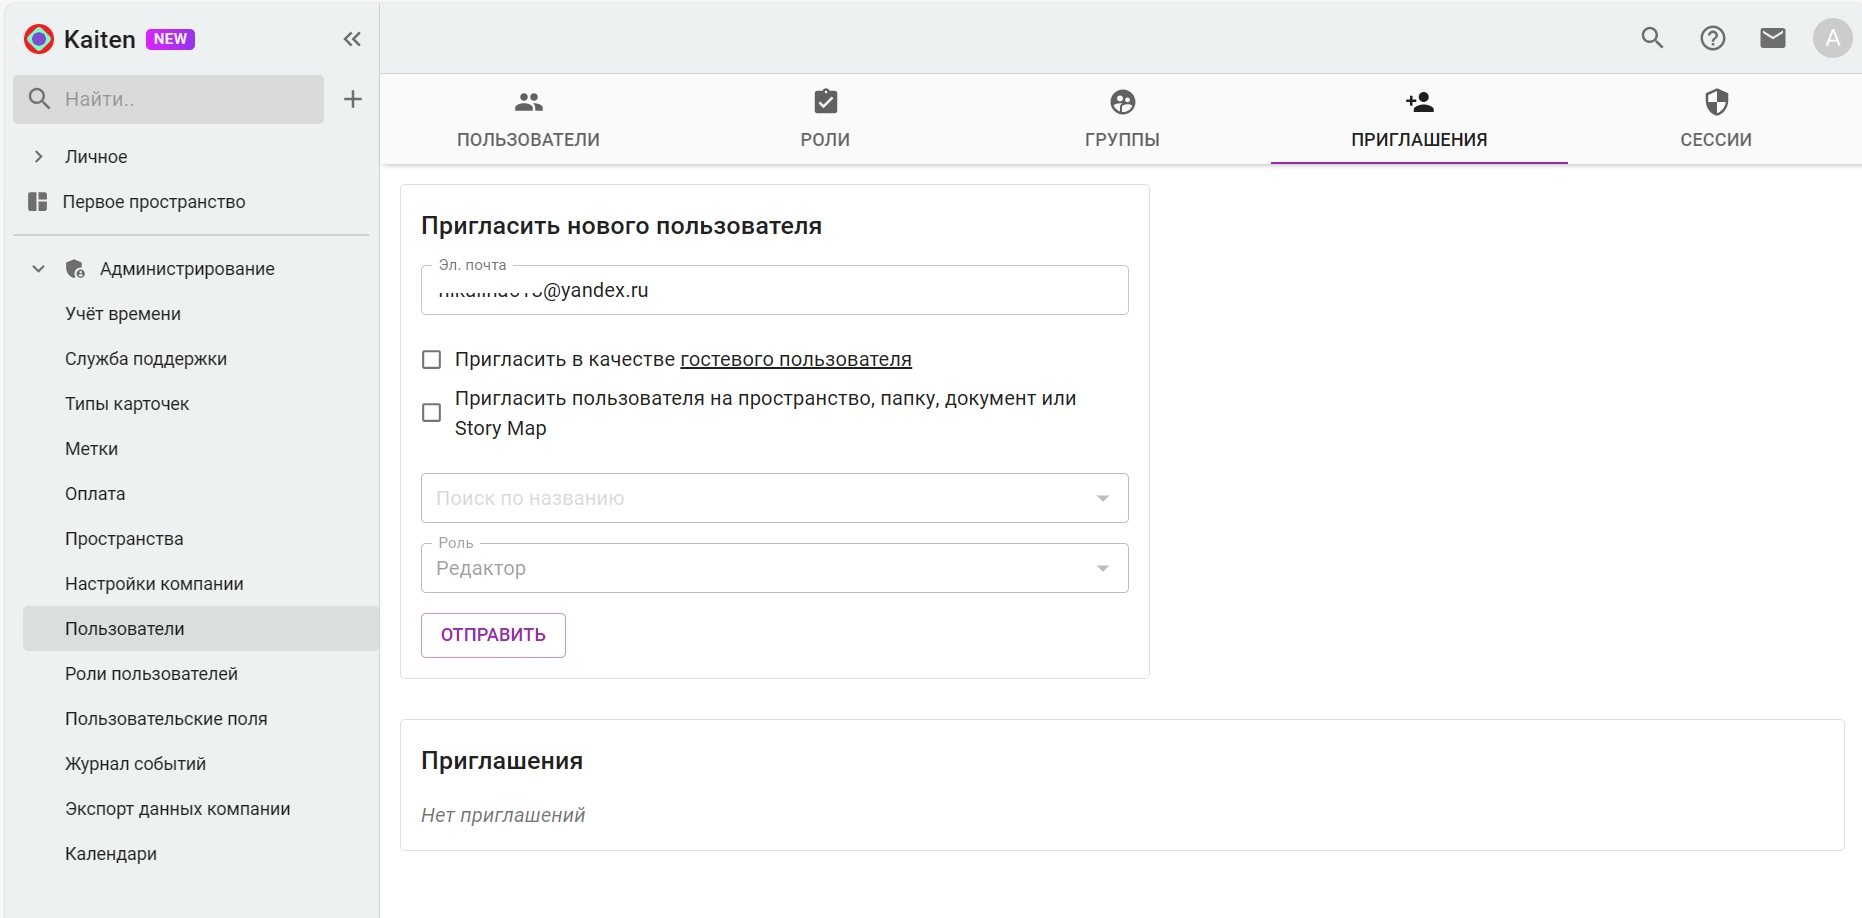Click the space board icon beside Первое пространство
This screenshot has height=918, width=1862.
[38, 202]
